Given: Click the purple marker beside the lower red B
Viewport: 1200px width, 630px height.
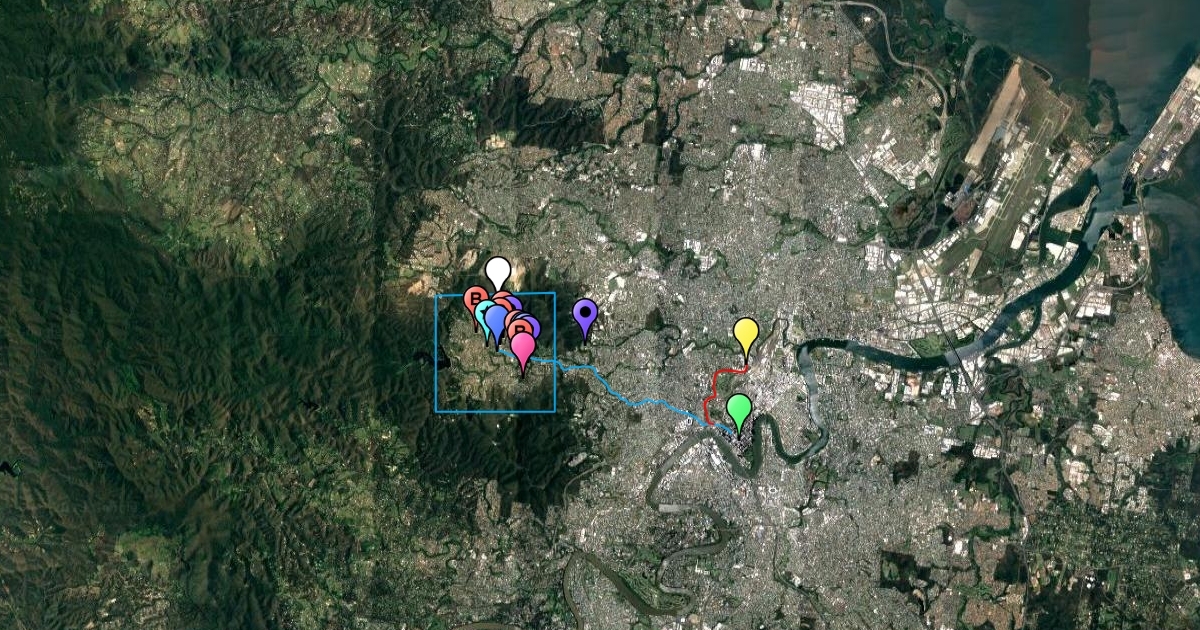Looking at the screenshot, I should tap(532, 326).
